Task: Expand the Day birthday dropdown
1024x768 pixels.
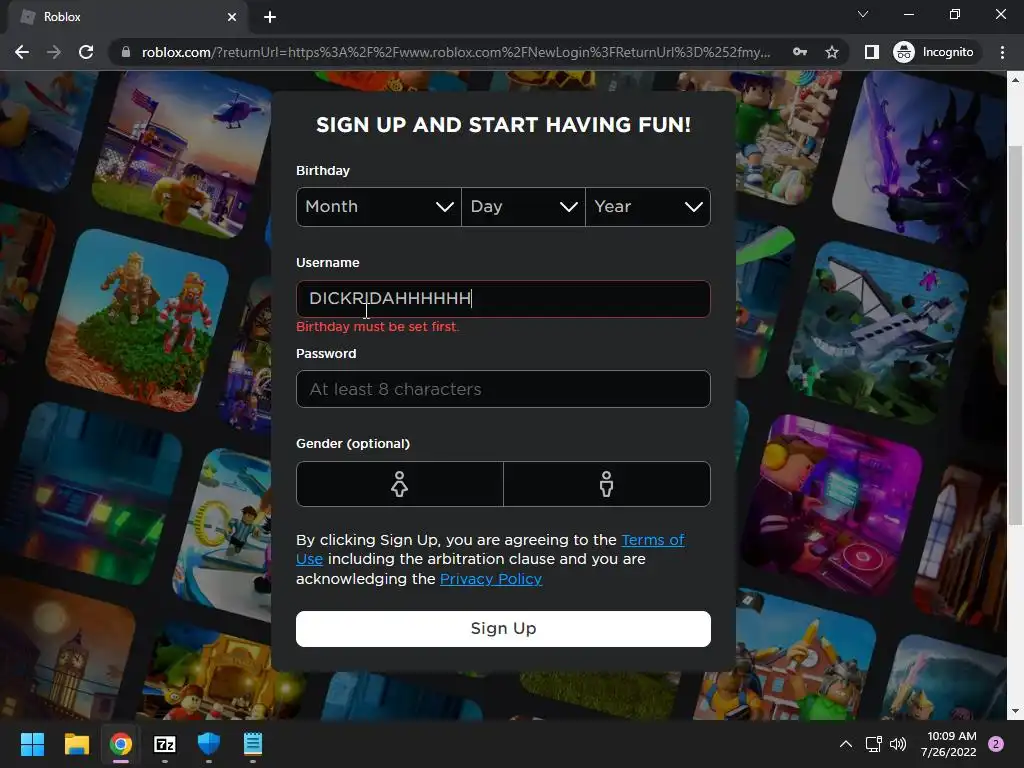Action: pos(523,207)
